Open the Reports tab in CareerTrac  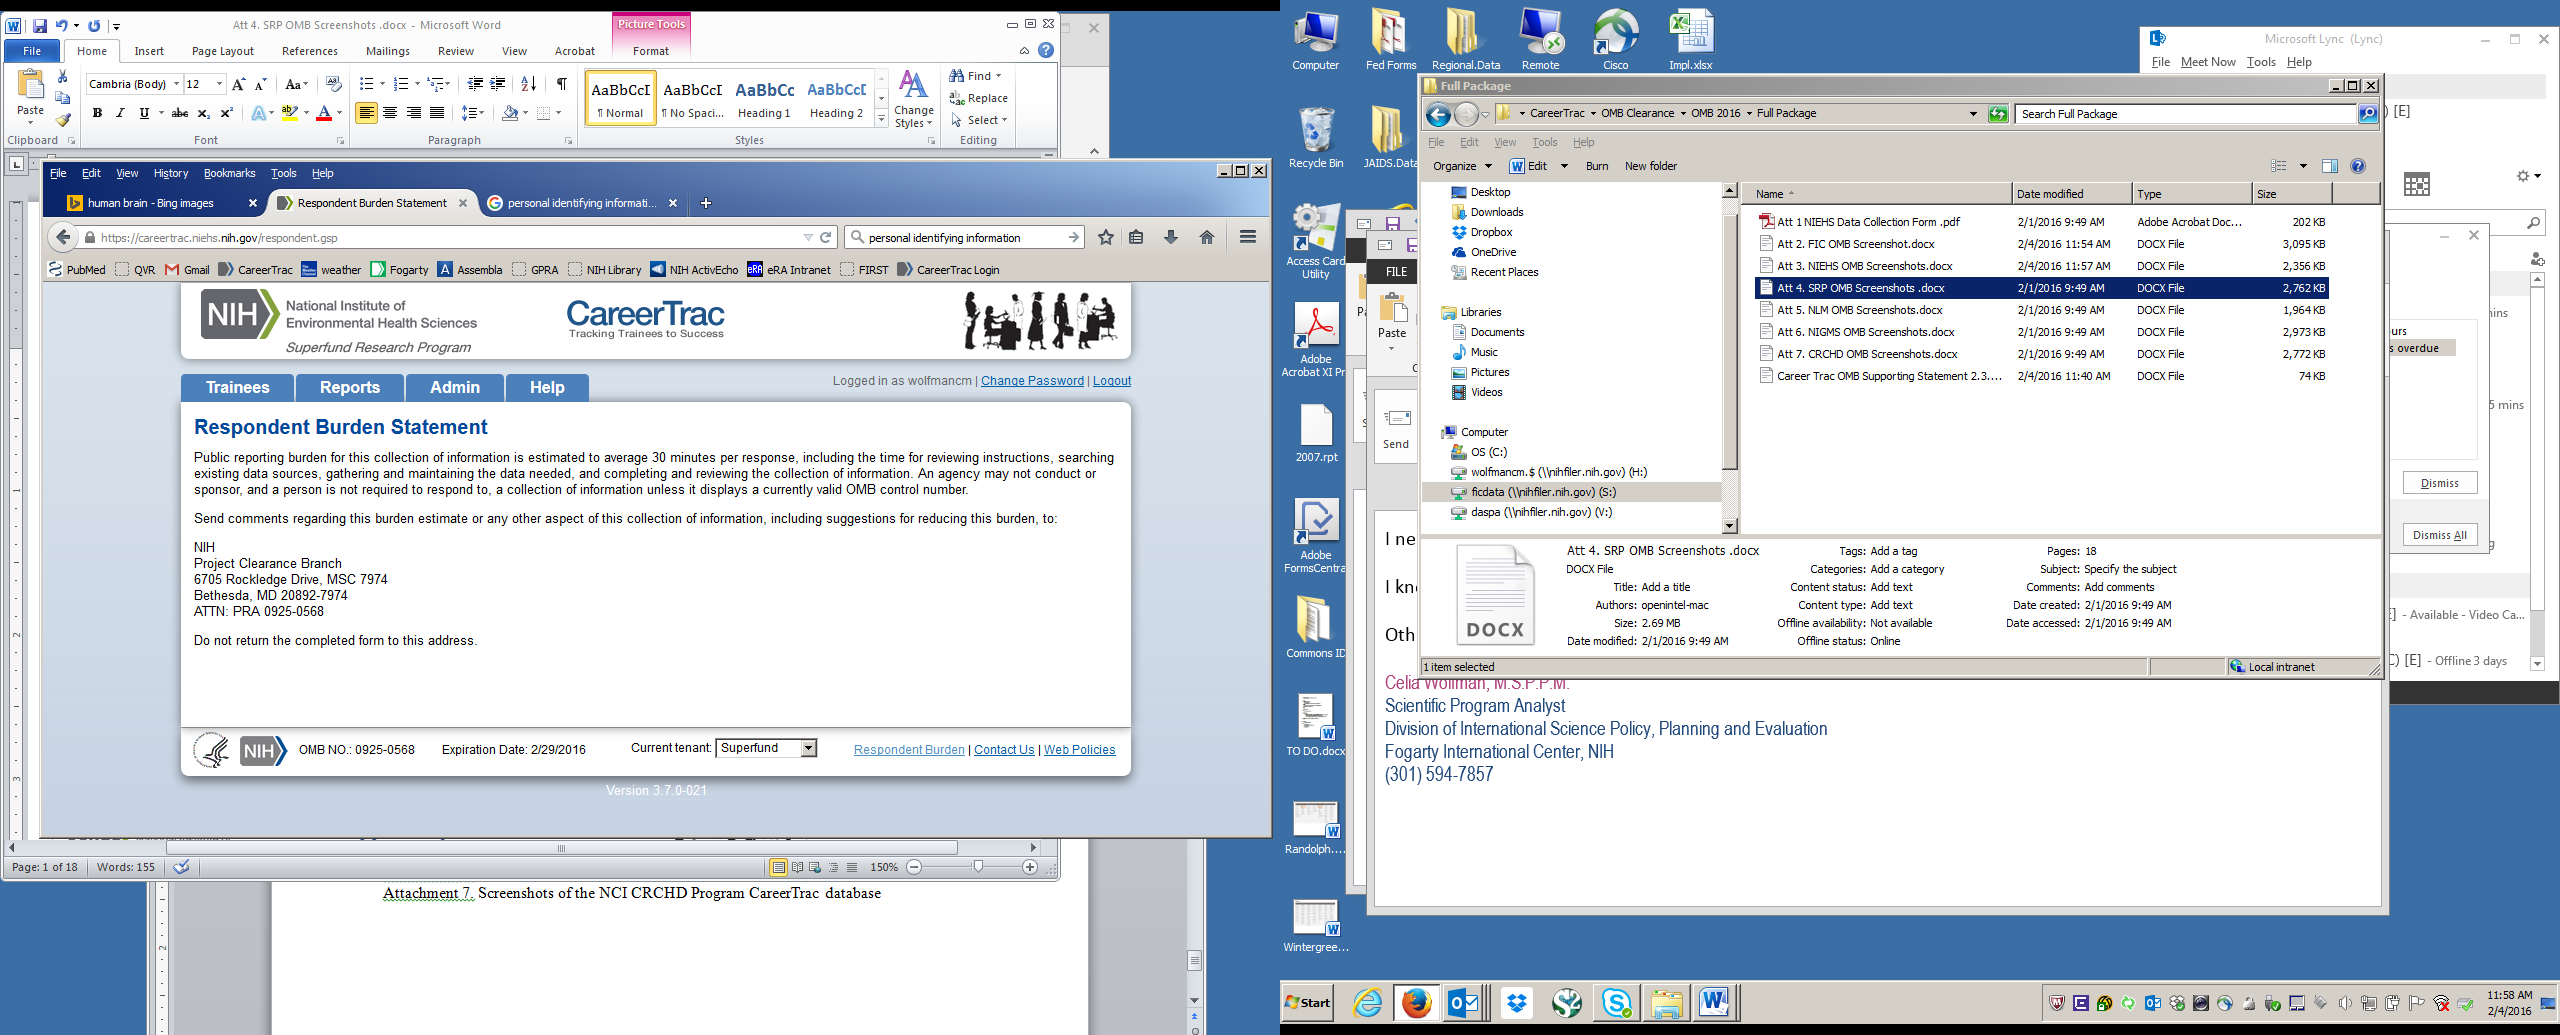350,387
